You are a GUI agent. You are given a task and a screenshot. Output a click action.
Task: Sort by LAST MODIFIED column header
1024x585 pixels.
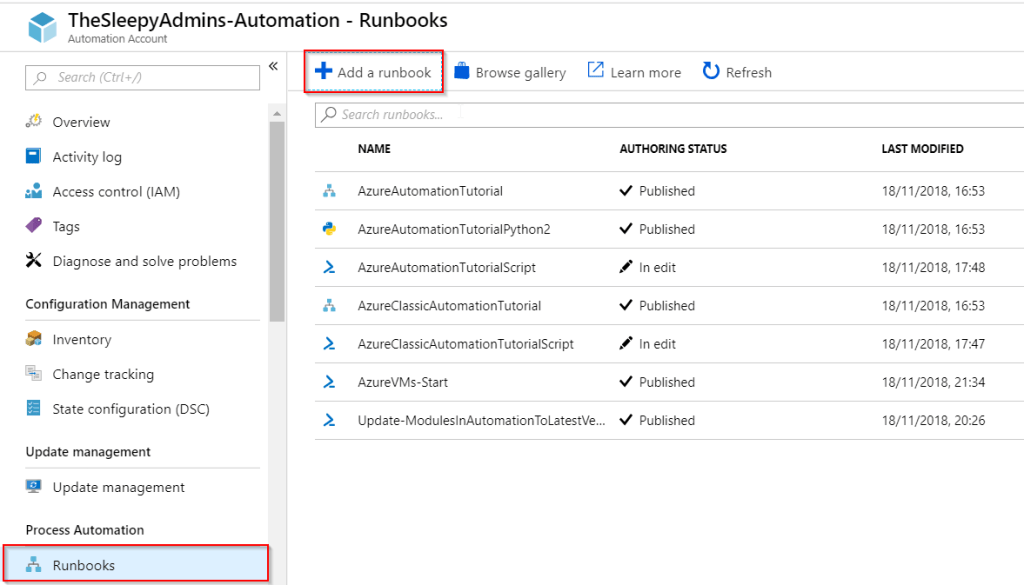922,149
